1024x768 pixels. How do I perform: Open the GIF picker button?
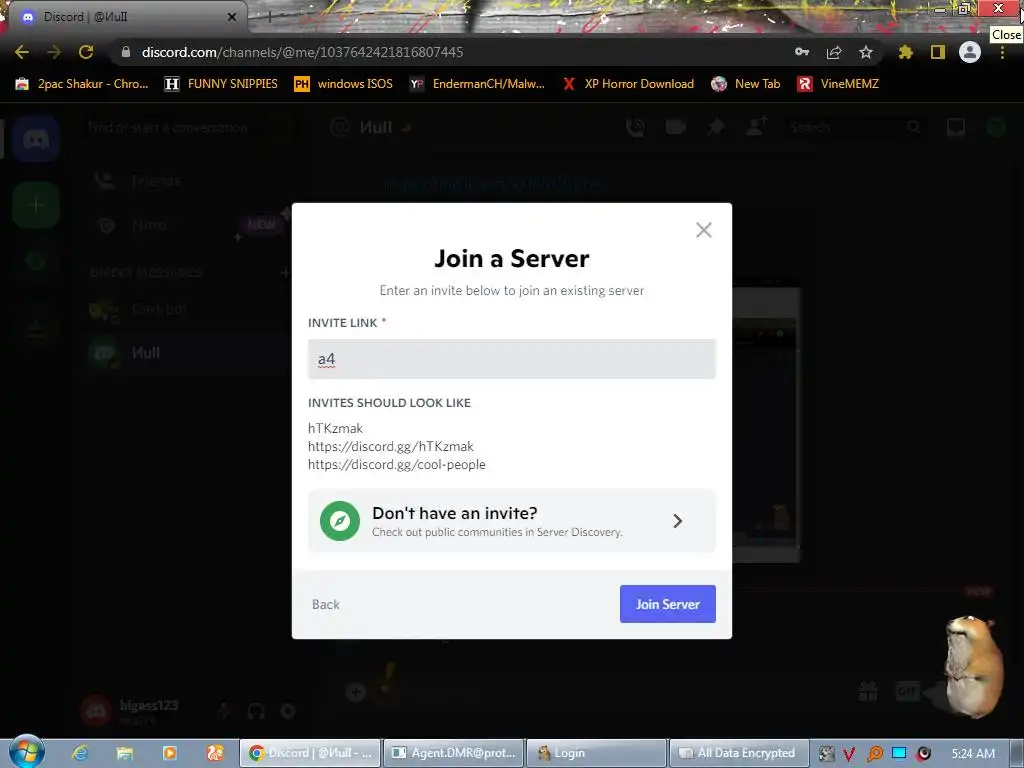point(907,691)
